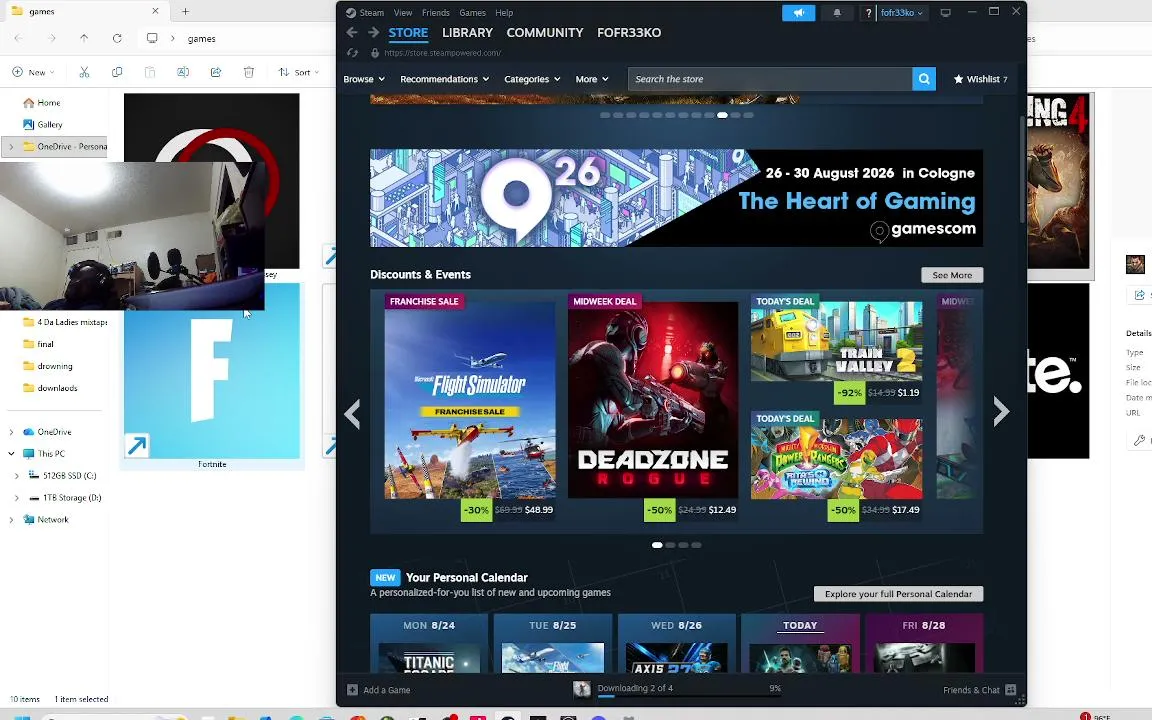This screenshot has width=1152, height=720.
Task: Close the games Explorer tab
Action: click(155, 11)
